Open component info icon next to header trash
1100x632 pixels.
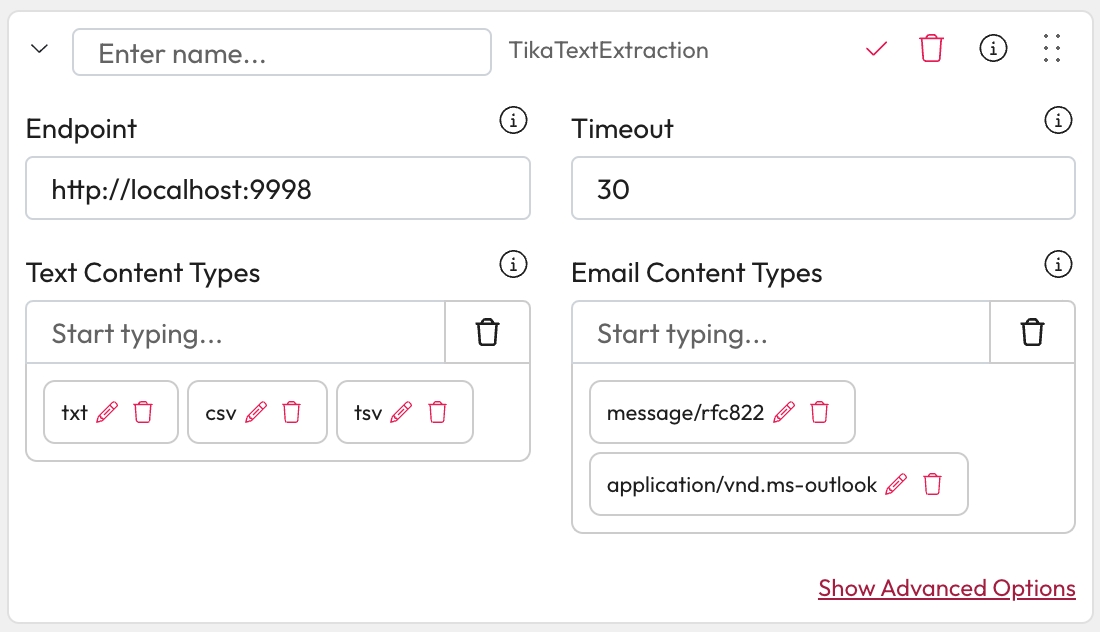(x=992, y=48)
